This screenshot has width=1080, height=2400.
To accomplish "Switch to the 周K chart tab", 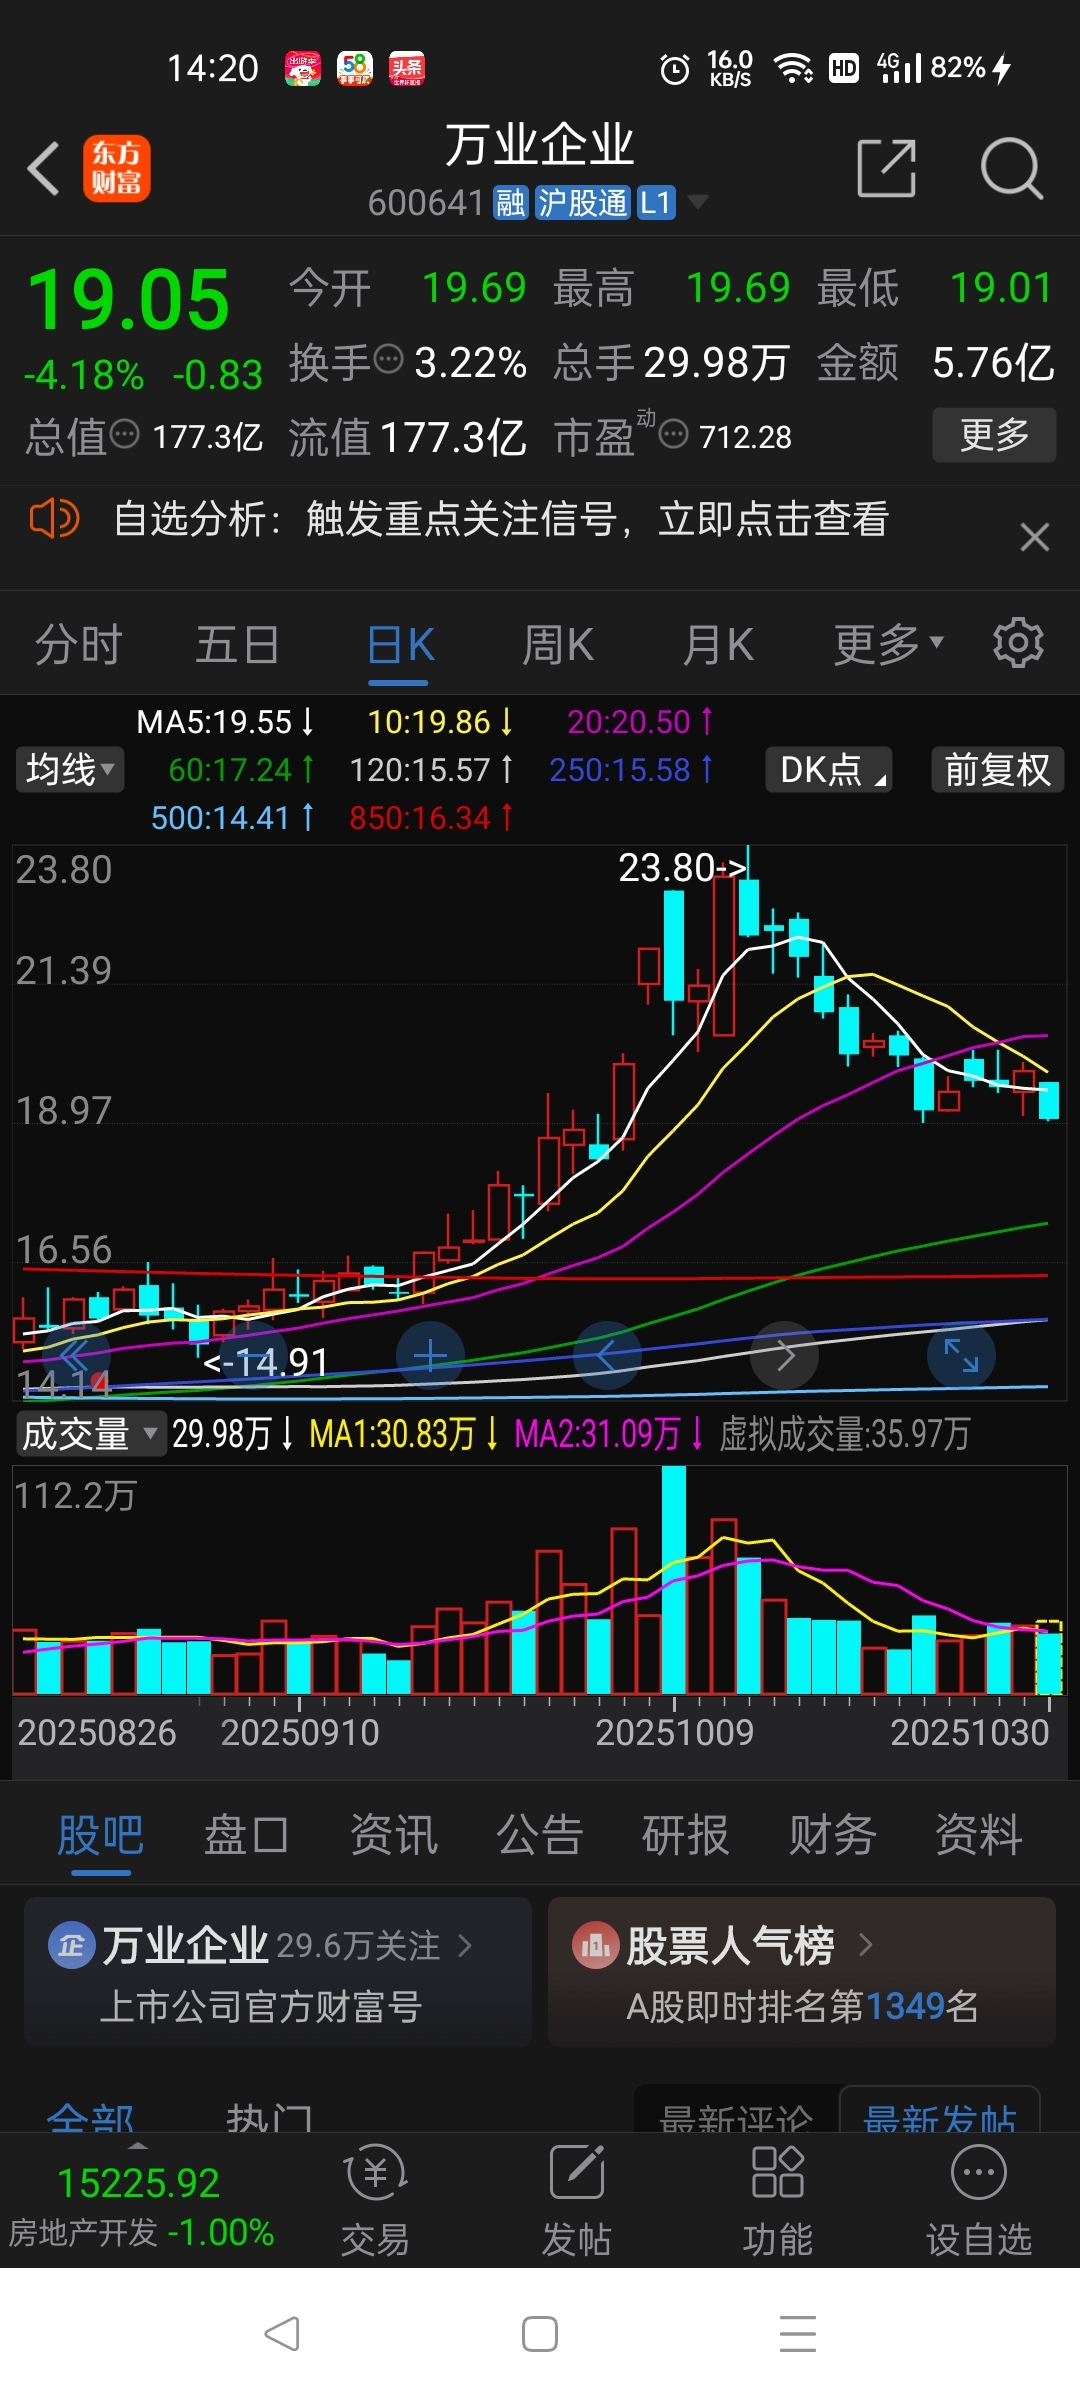I will [558, 645].
